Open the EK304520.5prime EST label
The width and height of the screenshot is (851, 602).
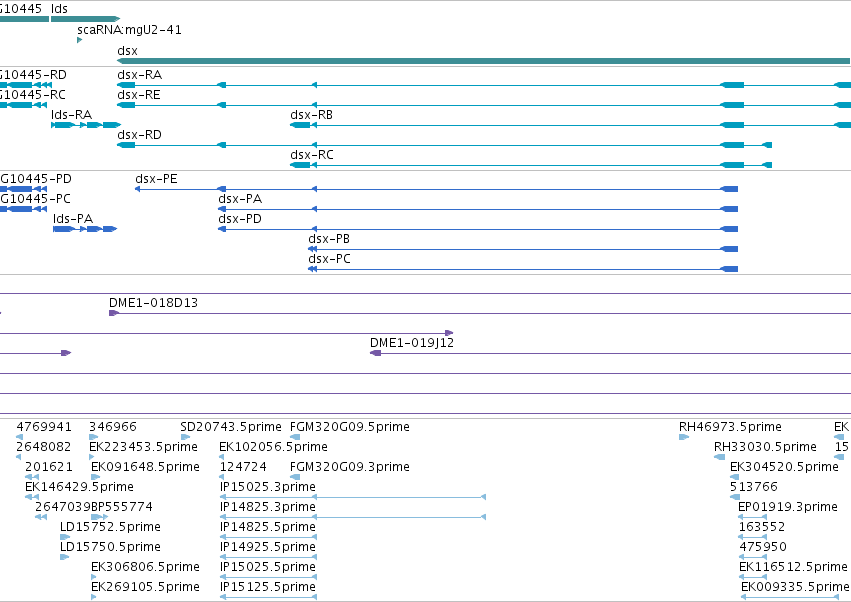(784, 467)
